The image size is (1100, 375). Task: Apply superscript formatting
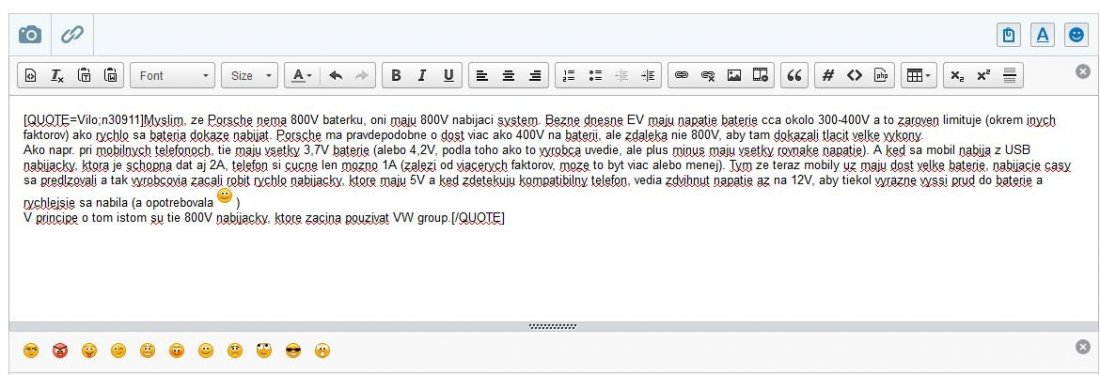click(984, 76)
